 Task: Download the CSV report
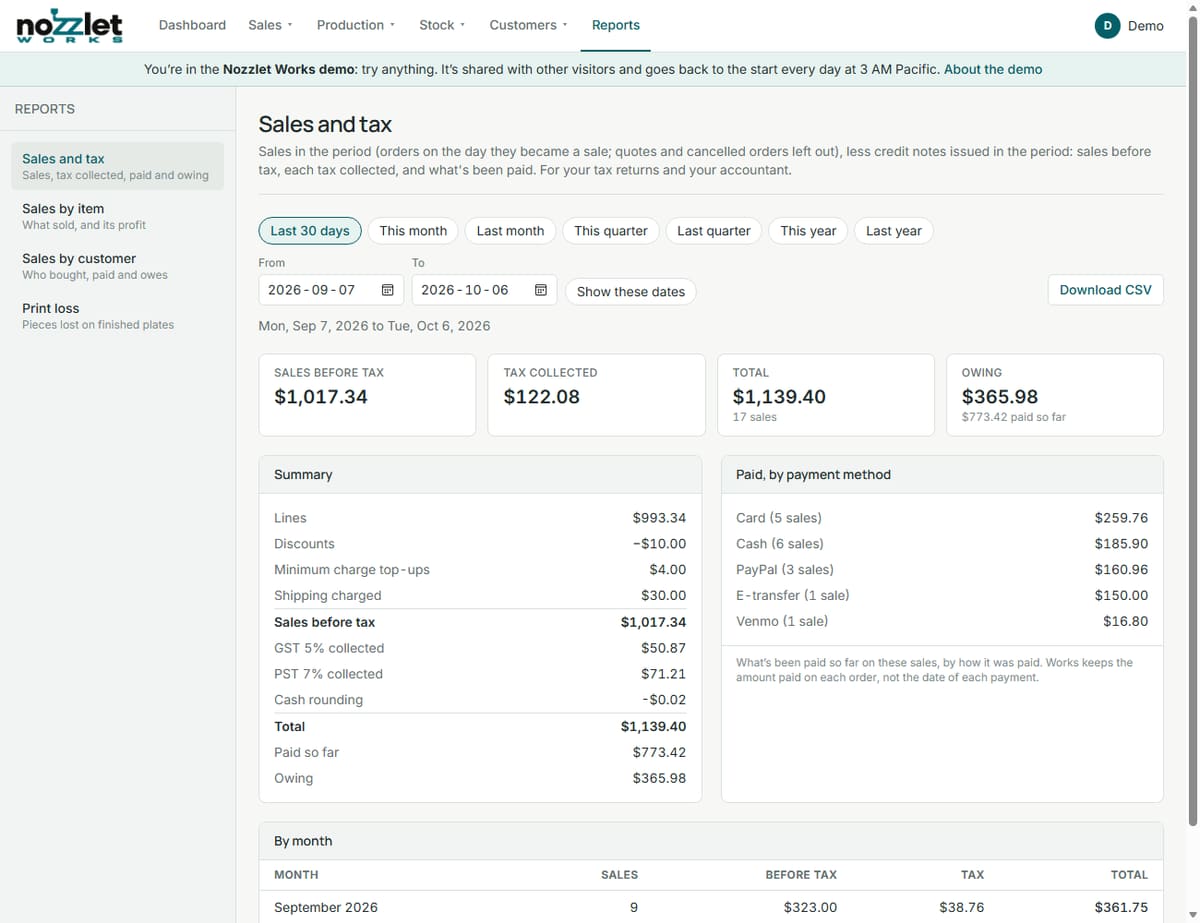coord(1105,290)
